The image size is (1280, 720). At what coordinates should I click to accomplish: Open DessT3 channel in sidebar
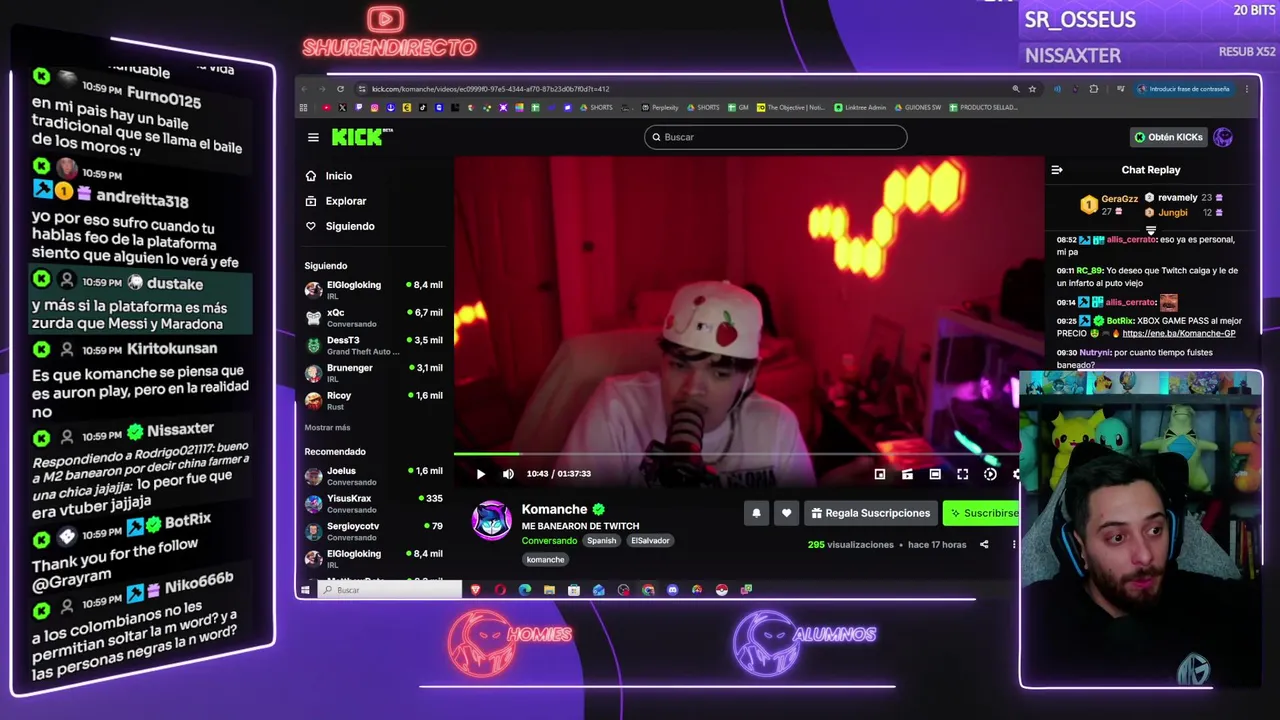click(373, 345)
